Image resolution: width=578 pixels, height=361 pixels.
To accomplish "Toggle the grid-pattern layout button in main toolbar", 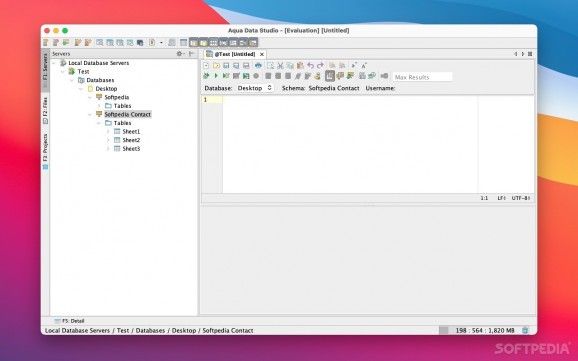I will [x=213, y=42].
